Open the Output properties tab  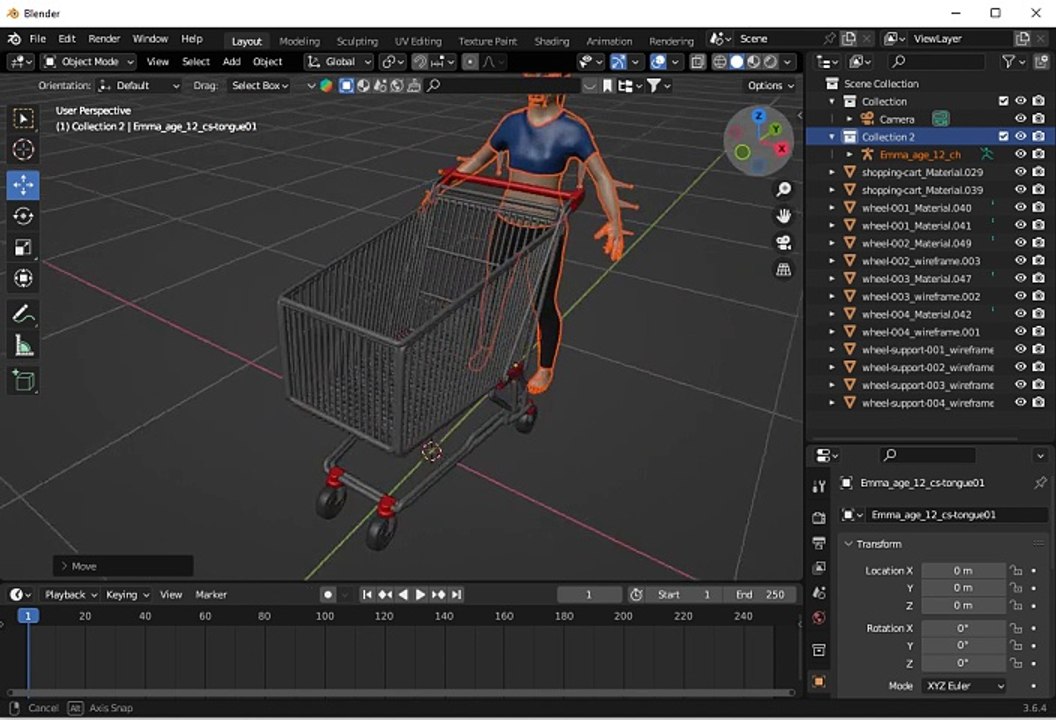819,543
